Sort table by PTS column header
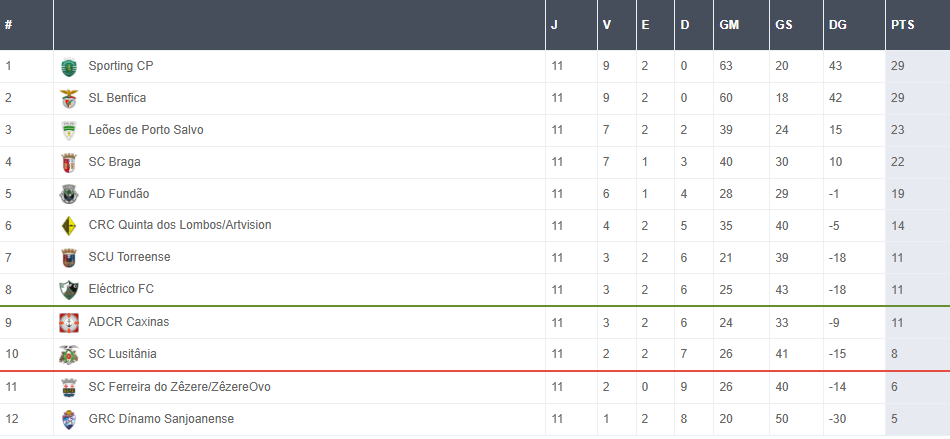This screenshot has width=950, height=439. pos(902,25)
